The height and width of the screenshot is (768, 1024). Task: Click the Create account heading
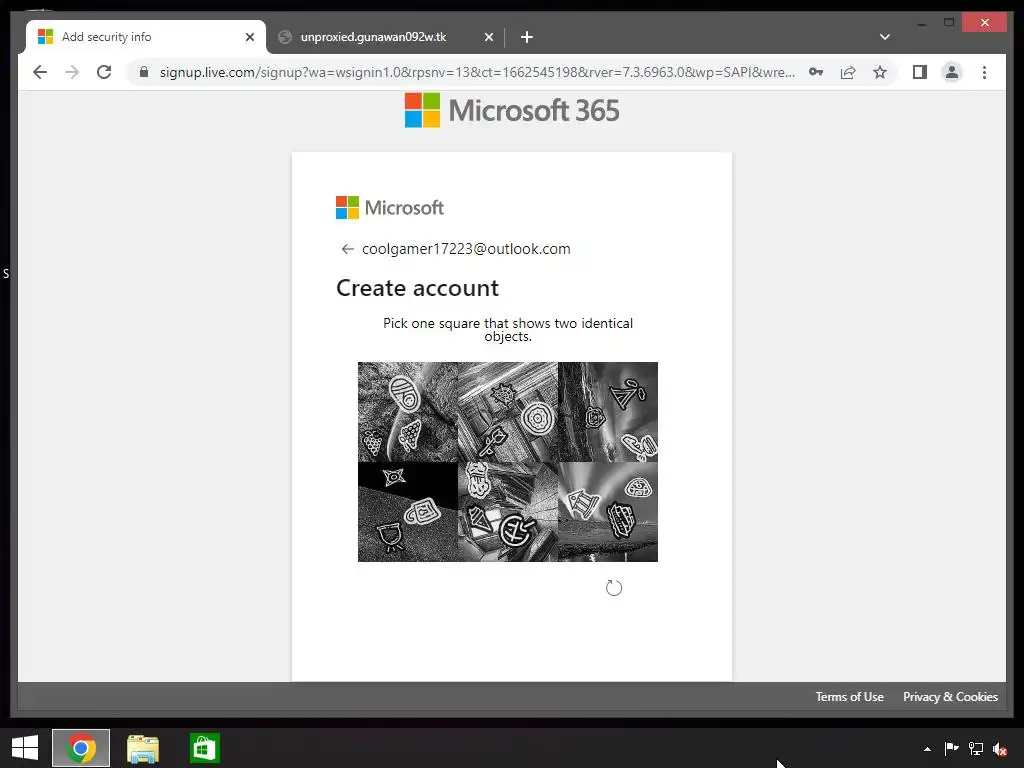pos(417,288)
